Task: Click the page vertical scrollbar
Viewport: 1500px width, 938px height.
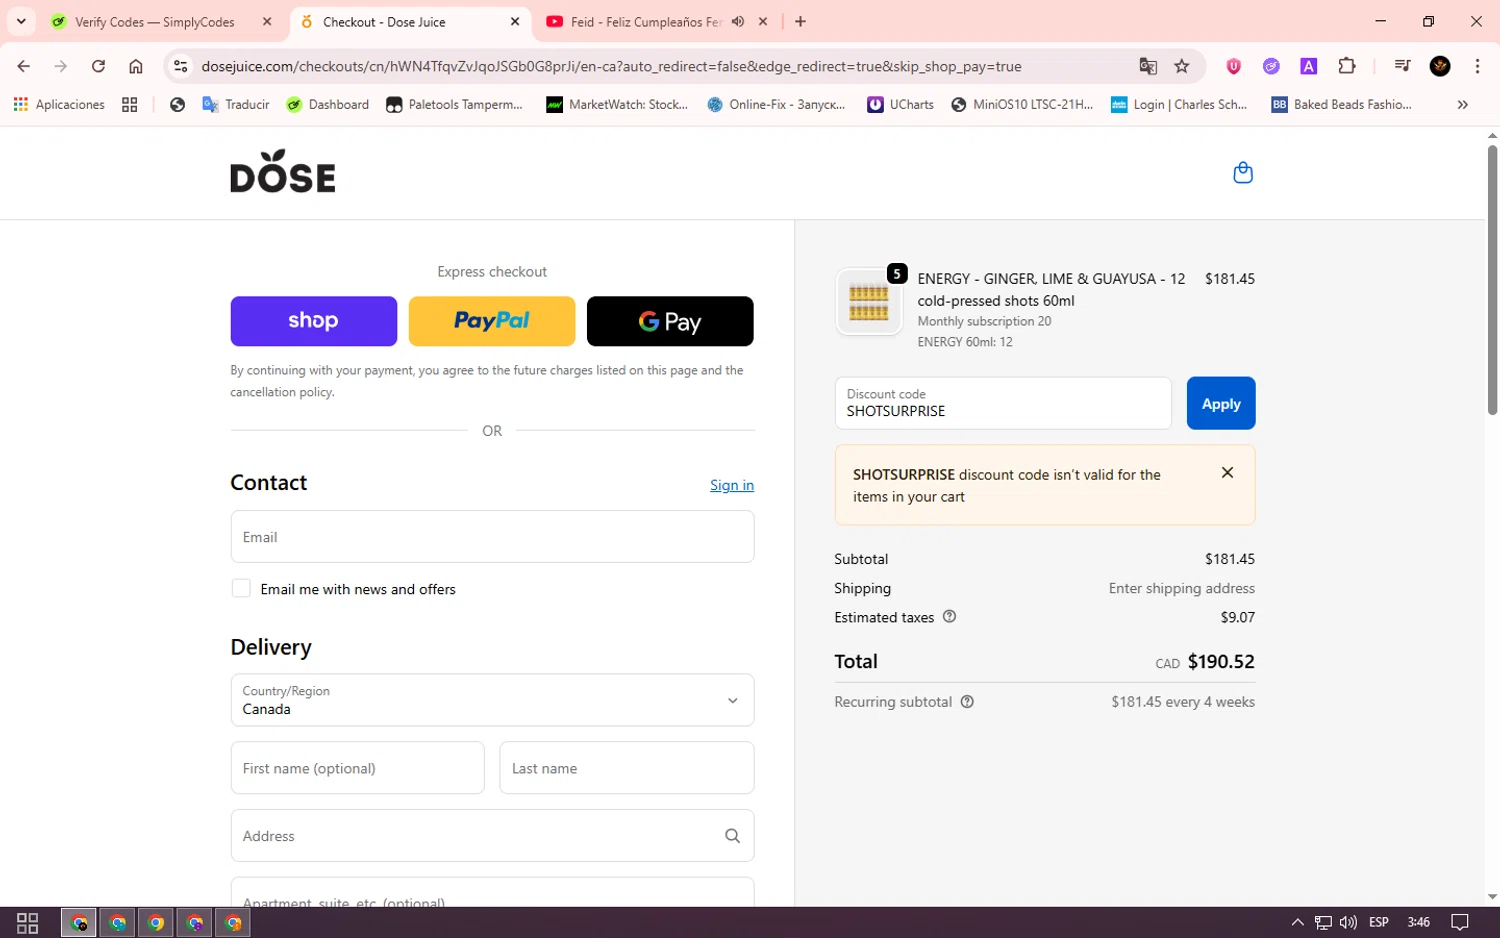Action: point(1492,280)
